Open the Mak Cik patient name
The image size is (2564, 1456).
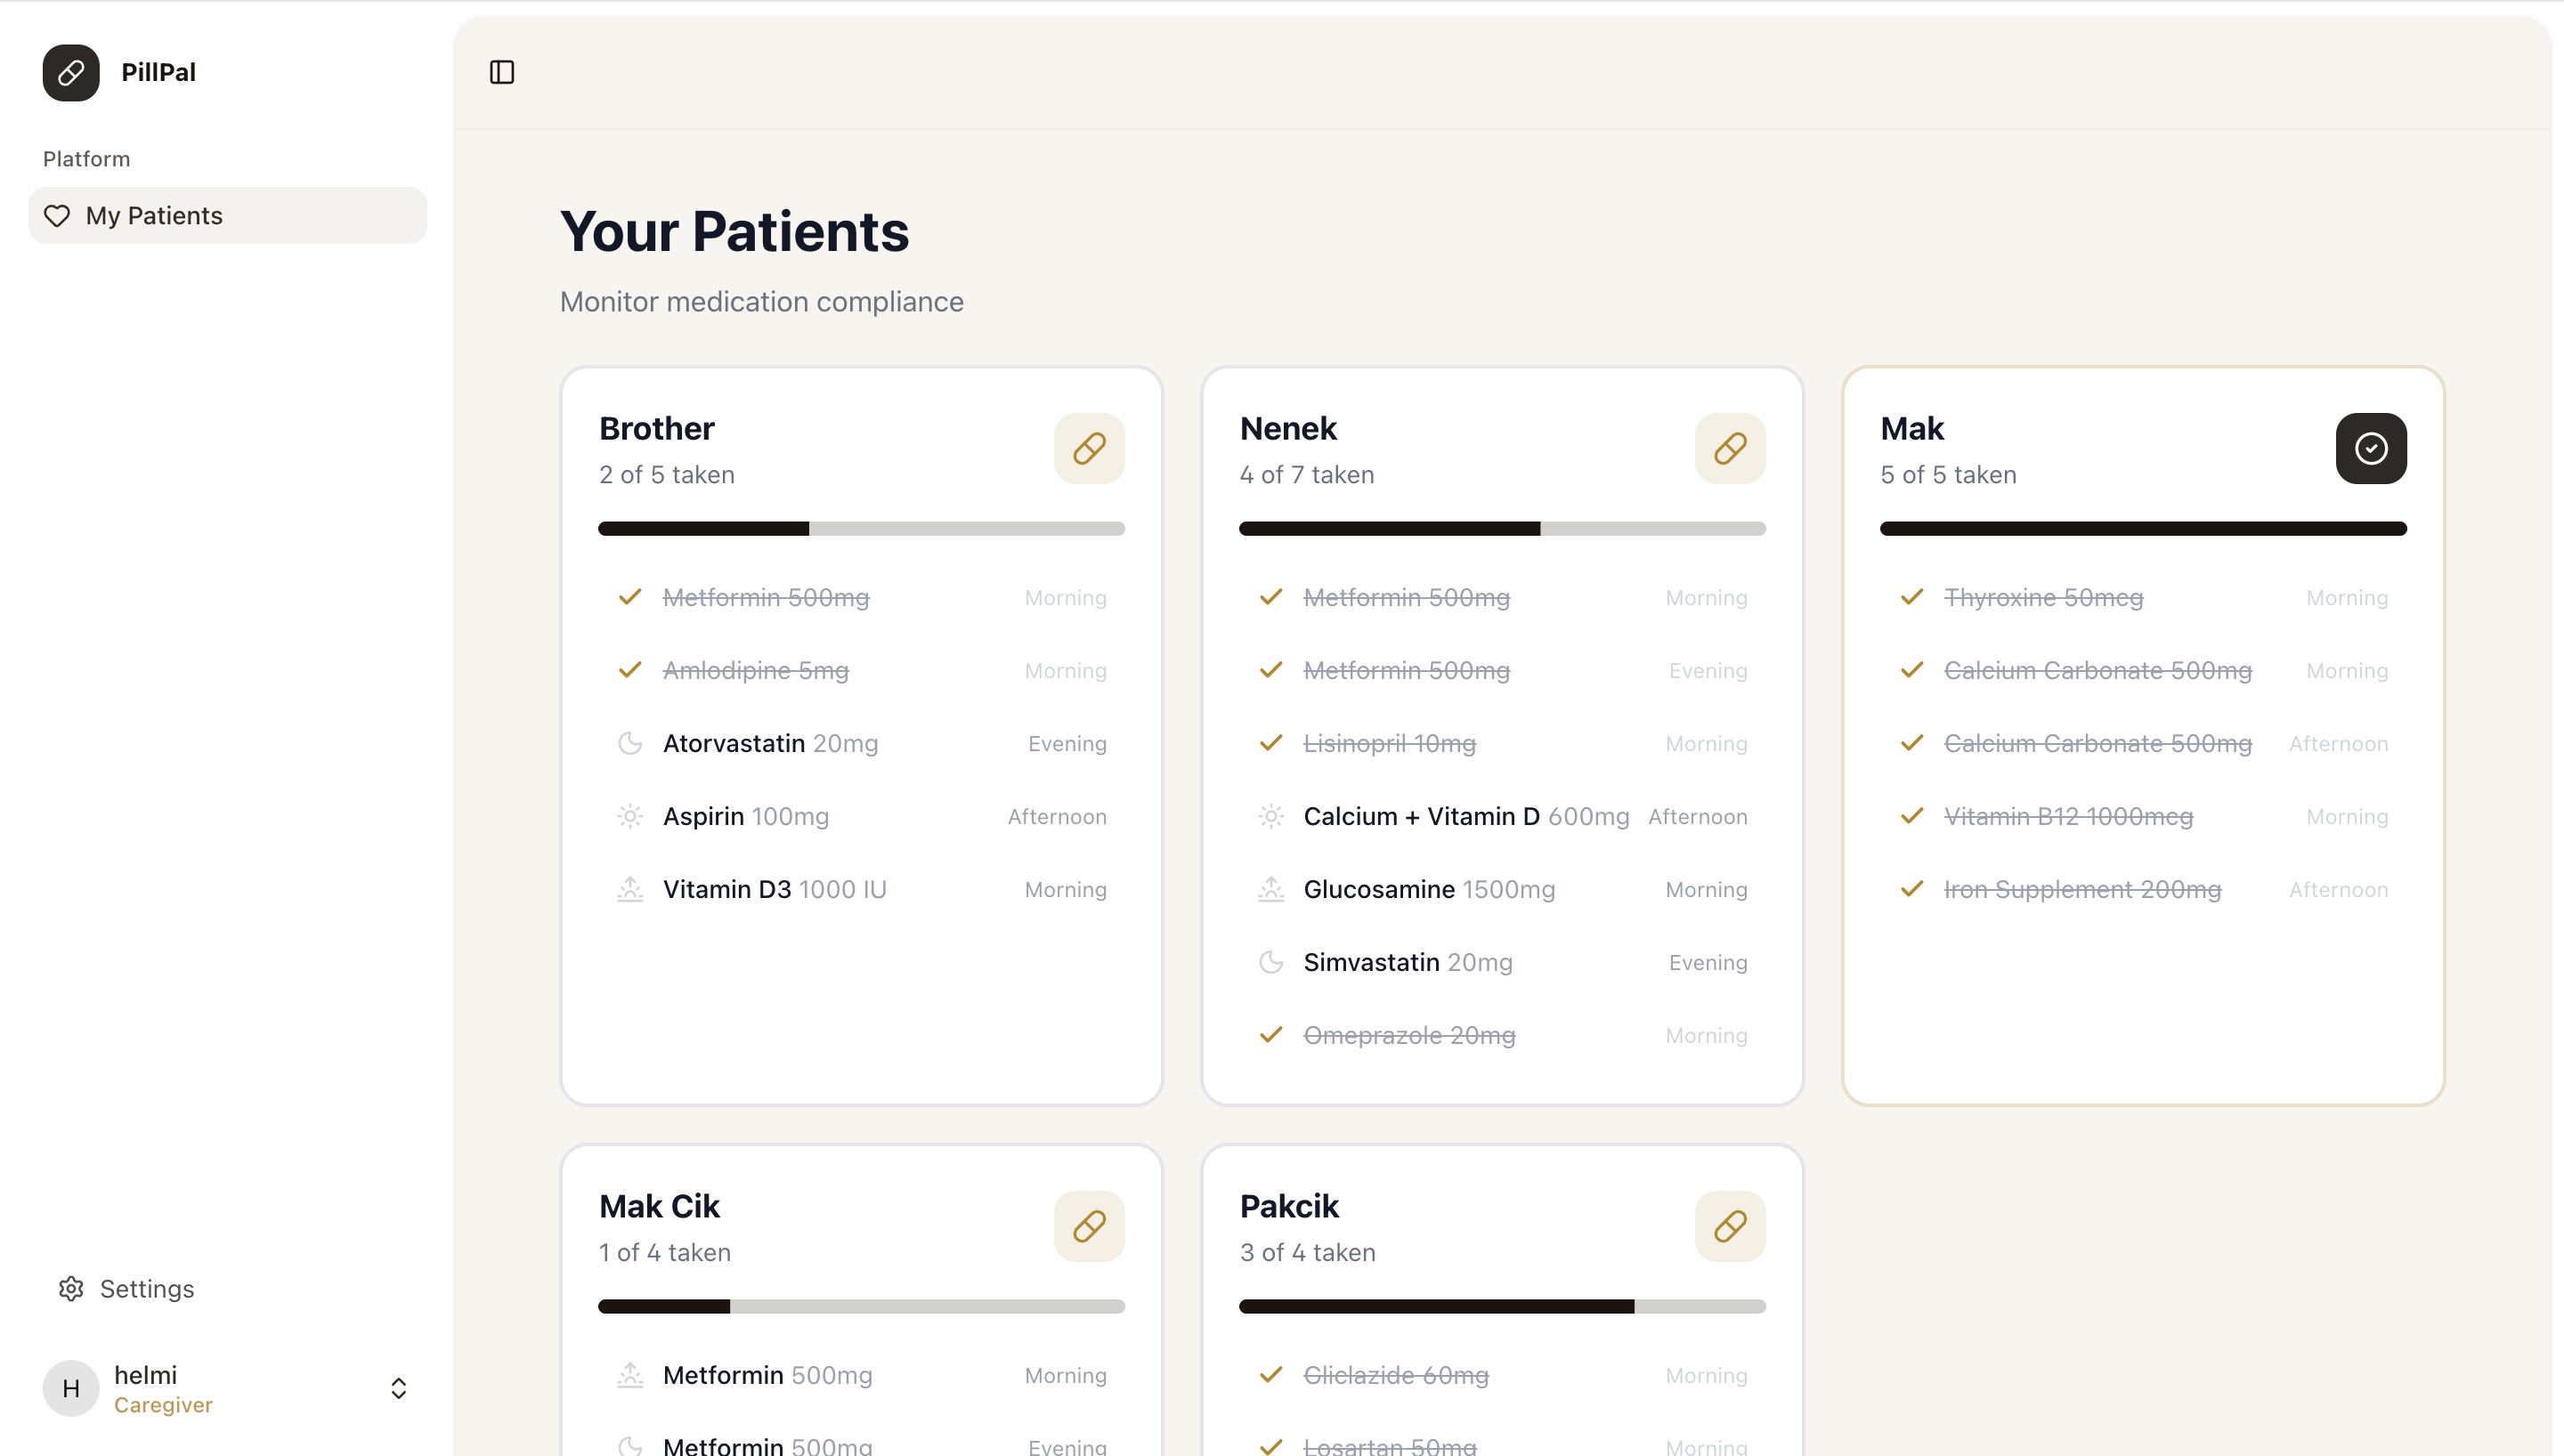point(659,1207)
